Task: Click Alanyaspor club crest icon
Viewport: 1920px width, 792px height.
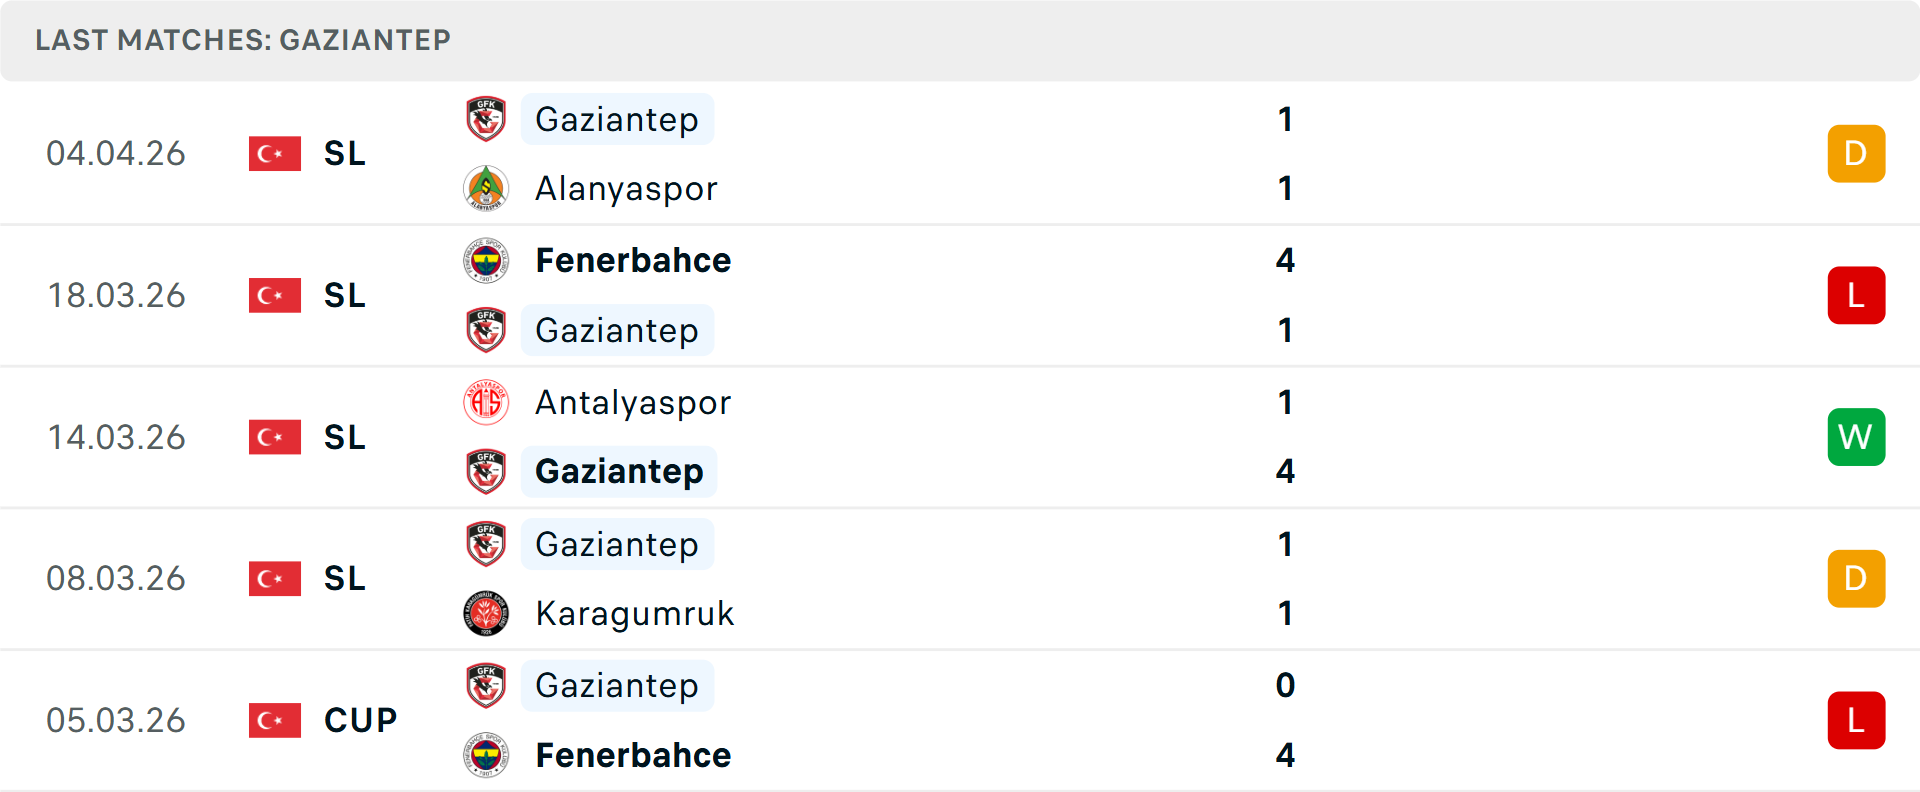Action: (486, 188)
